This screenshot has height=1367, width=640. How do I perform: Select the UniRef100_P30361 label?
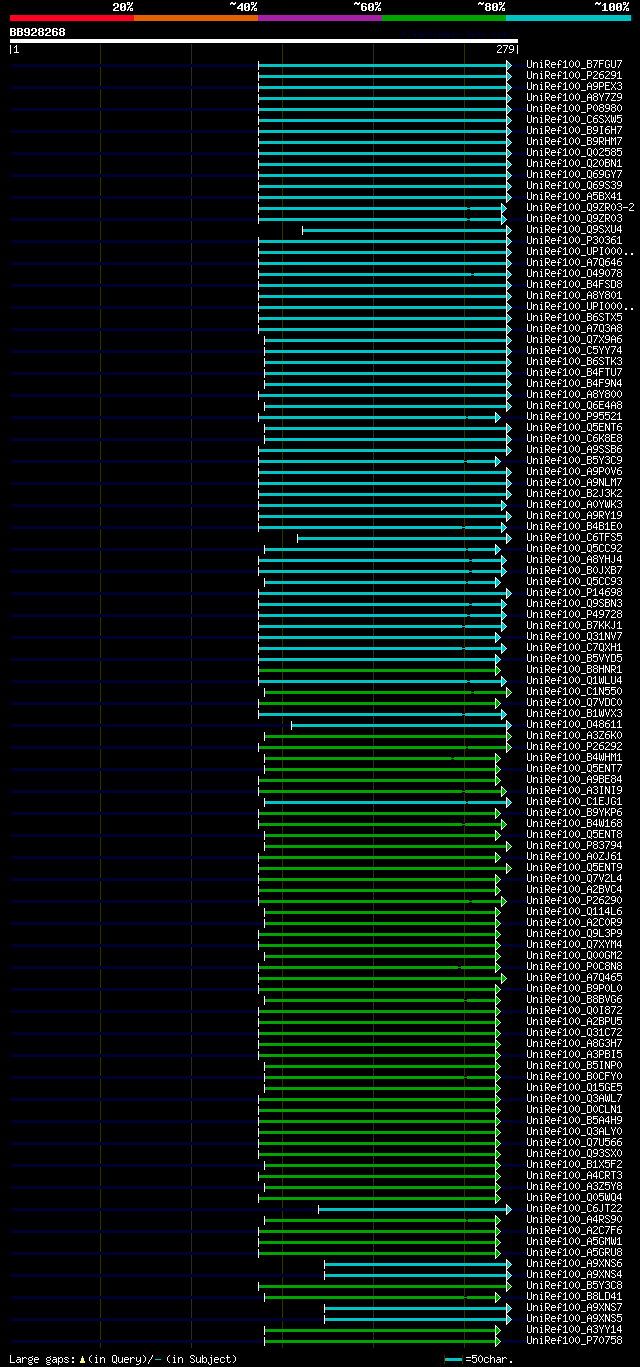[574, 240]
